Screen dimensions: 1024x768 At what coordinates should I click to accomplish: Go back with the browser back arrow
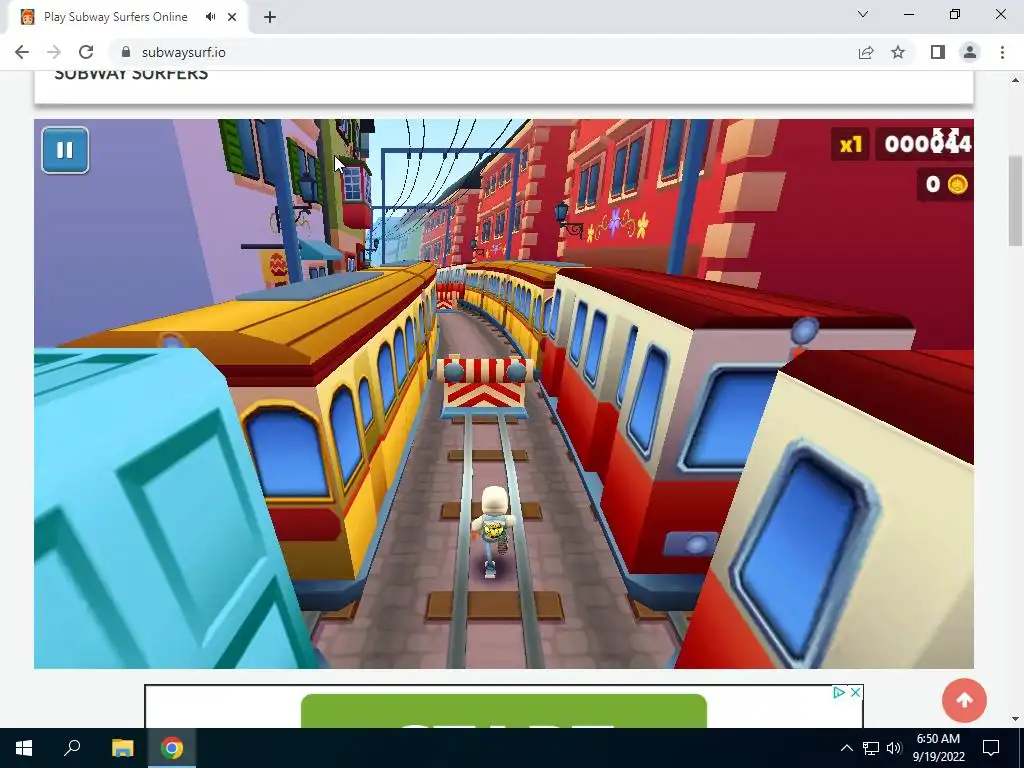click(x=22, y=52)
